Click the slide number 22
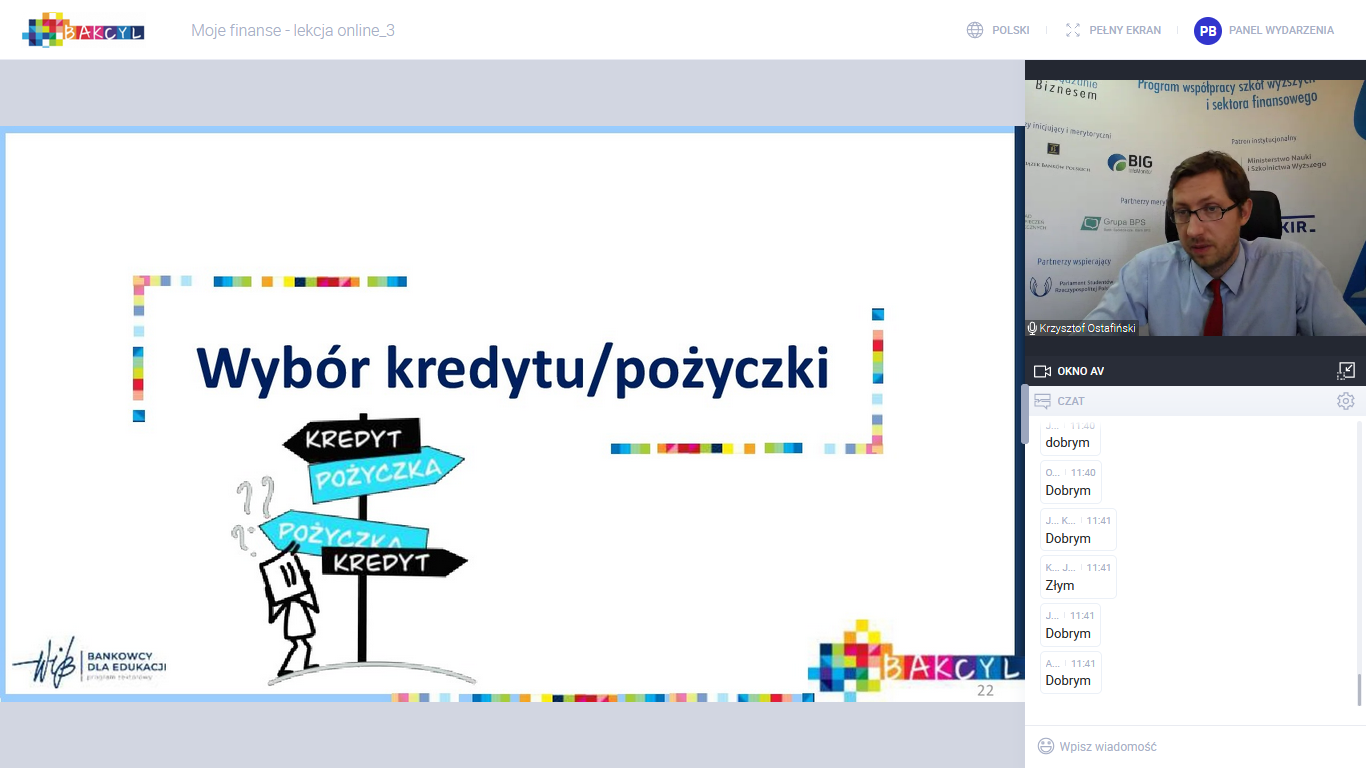The width and height of the screenshot is (1366, 768). (985, 690)
